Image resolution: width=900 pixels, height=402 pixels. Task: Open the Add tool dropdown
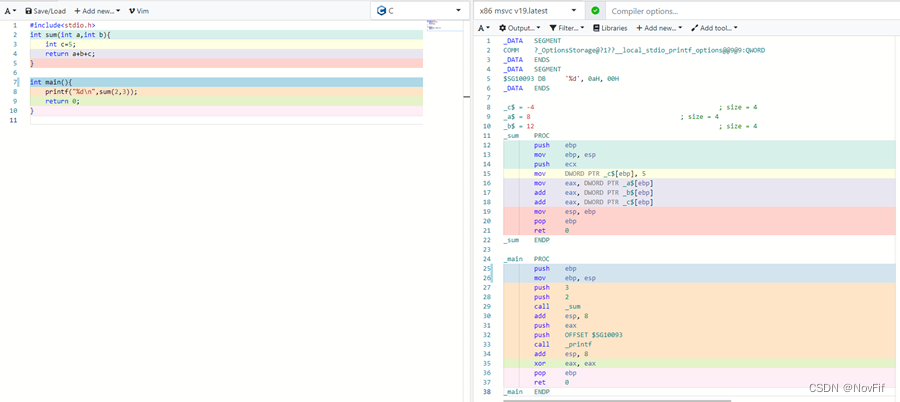(714, 28)
